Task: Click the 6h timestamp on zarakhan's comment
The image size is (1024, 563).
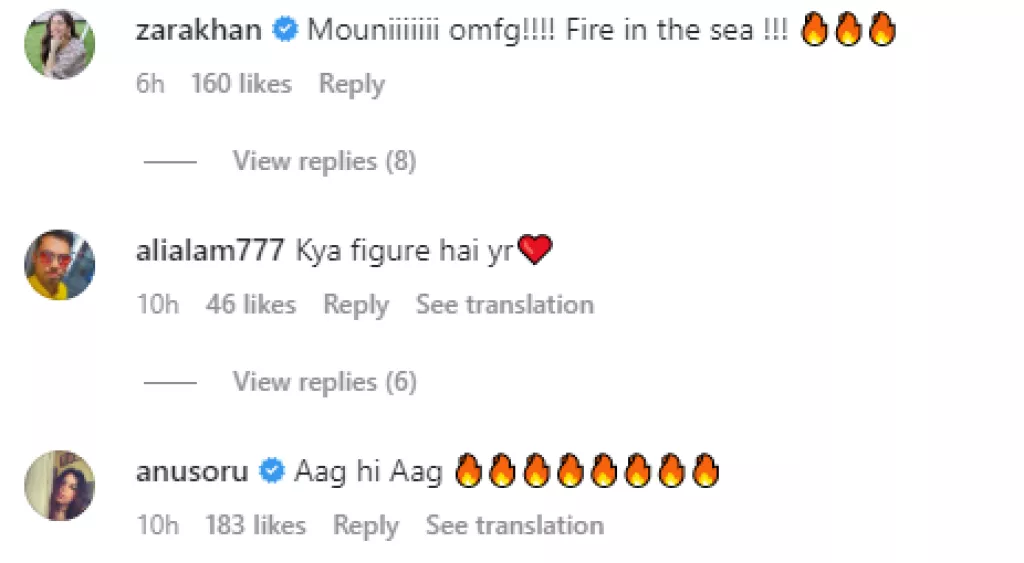Action: [x=150, y=84]
